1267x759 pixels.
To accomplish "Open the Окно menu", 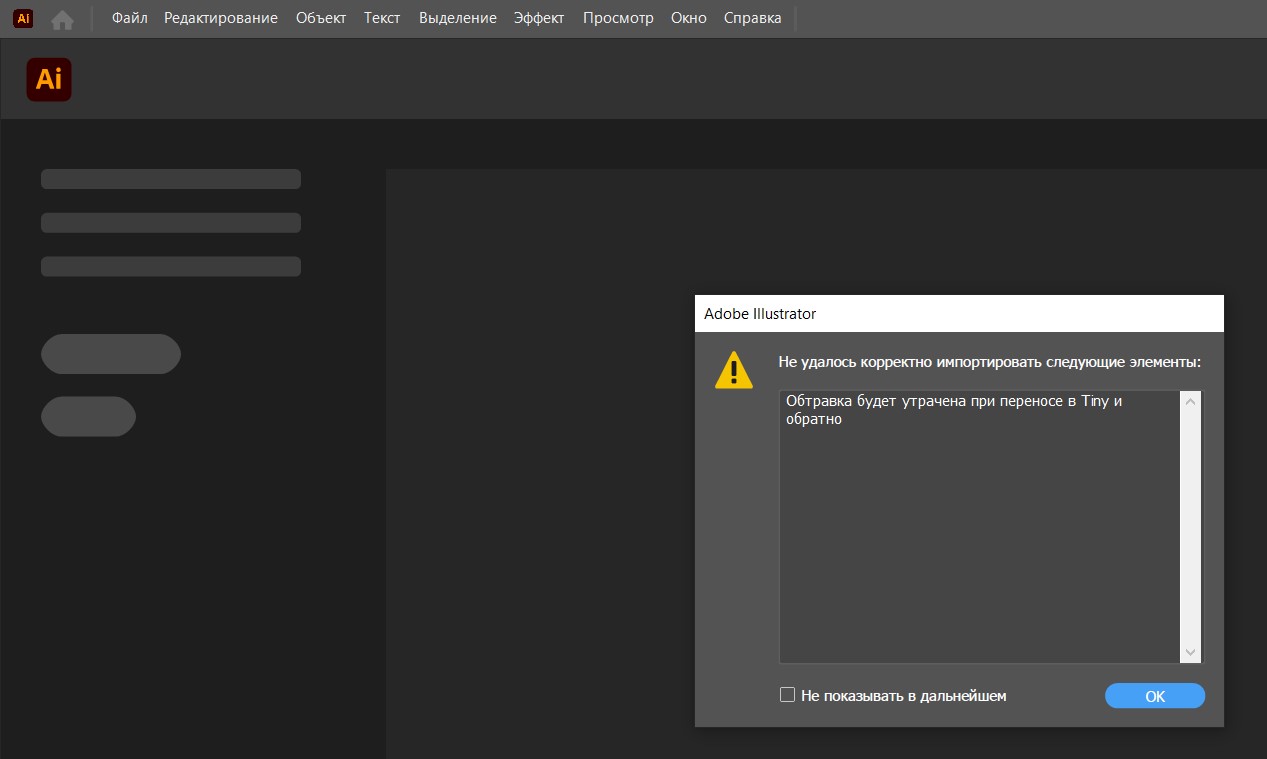I will click(689, 18).
